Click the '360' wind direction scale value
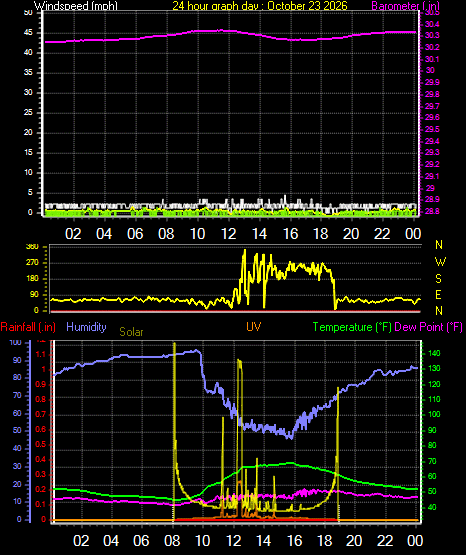This screenshot has height=555, width=466. 32,247
